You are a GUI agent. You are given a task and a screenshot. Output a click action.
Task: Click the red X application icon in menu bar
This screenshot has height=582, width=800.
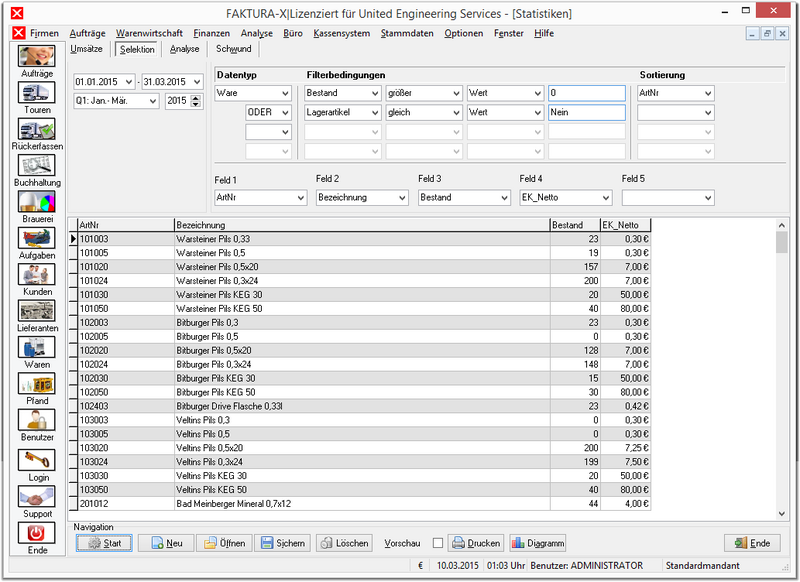[19, 33]
